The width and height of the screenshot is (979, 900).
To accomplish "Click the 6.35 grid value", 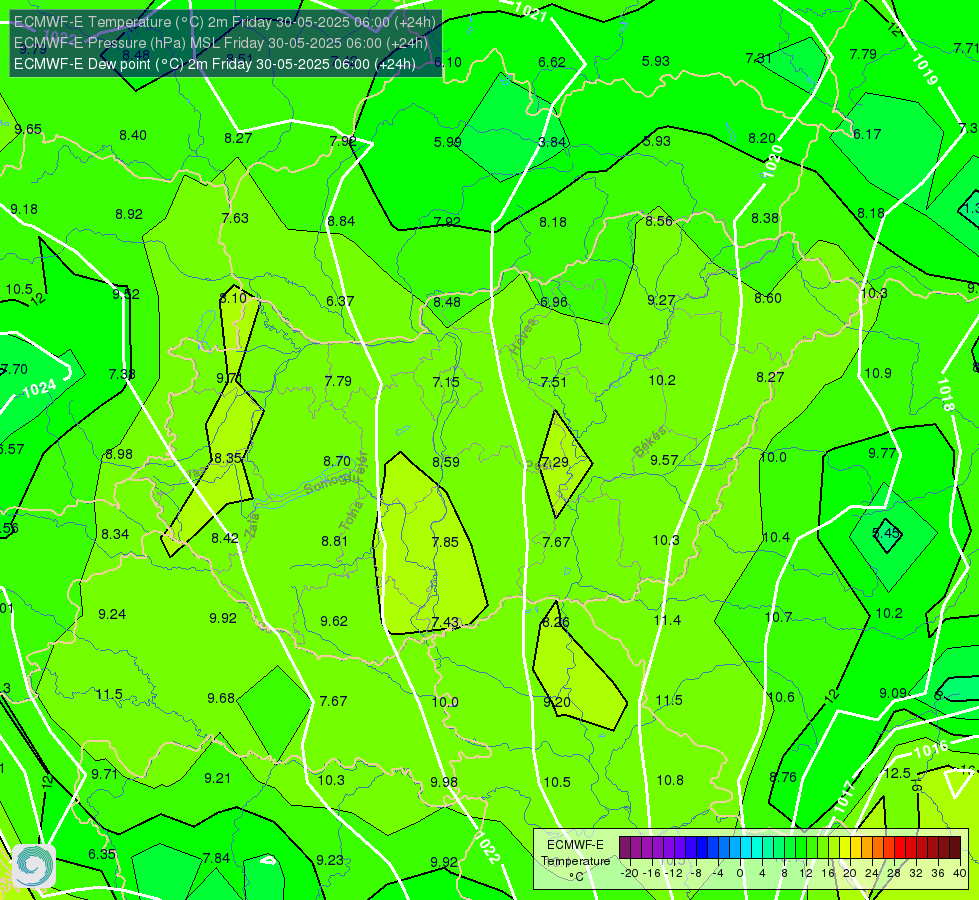I will coord(102,854).
